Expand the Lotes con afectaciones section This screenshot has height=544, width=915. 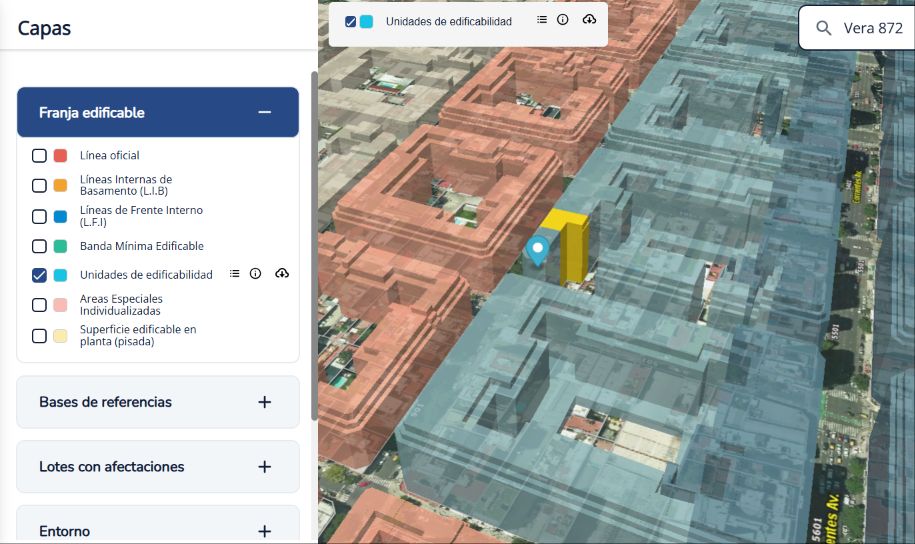click(158, 467)
